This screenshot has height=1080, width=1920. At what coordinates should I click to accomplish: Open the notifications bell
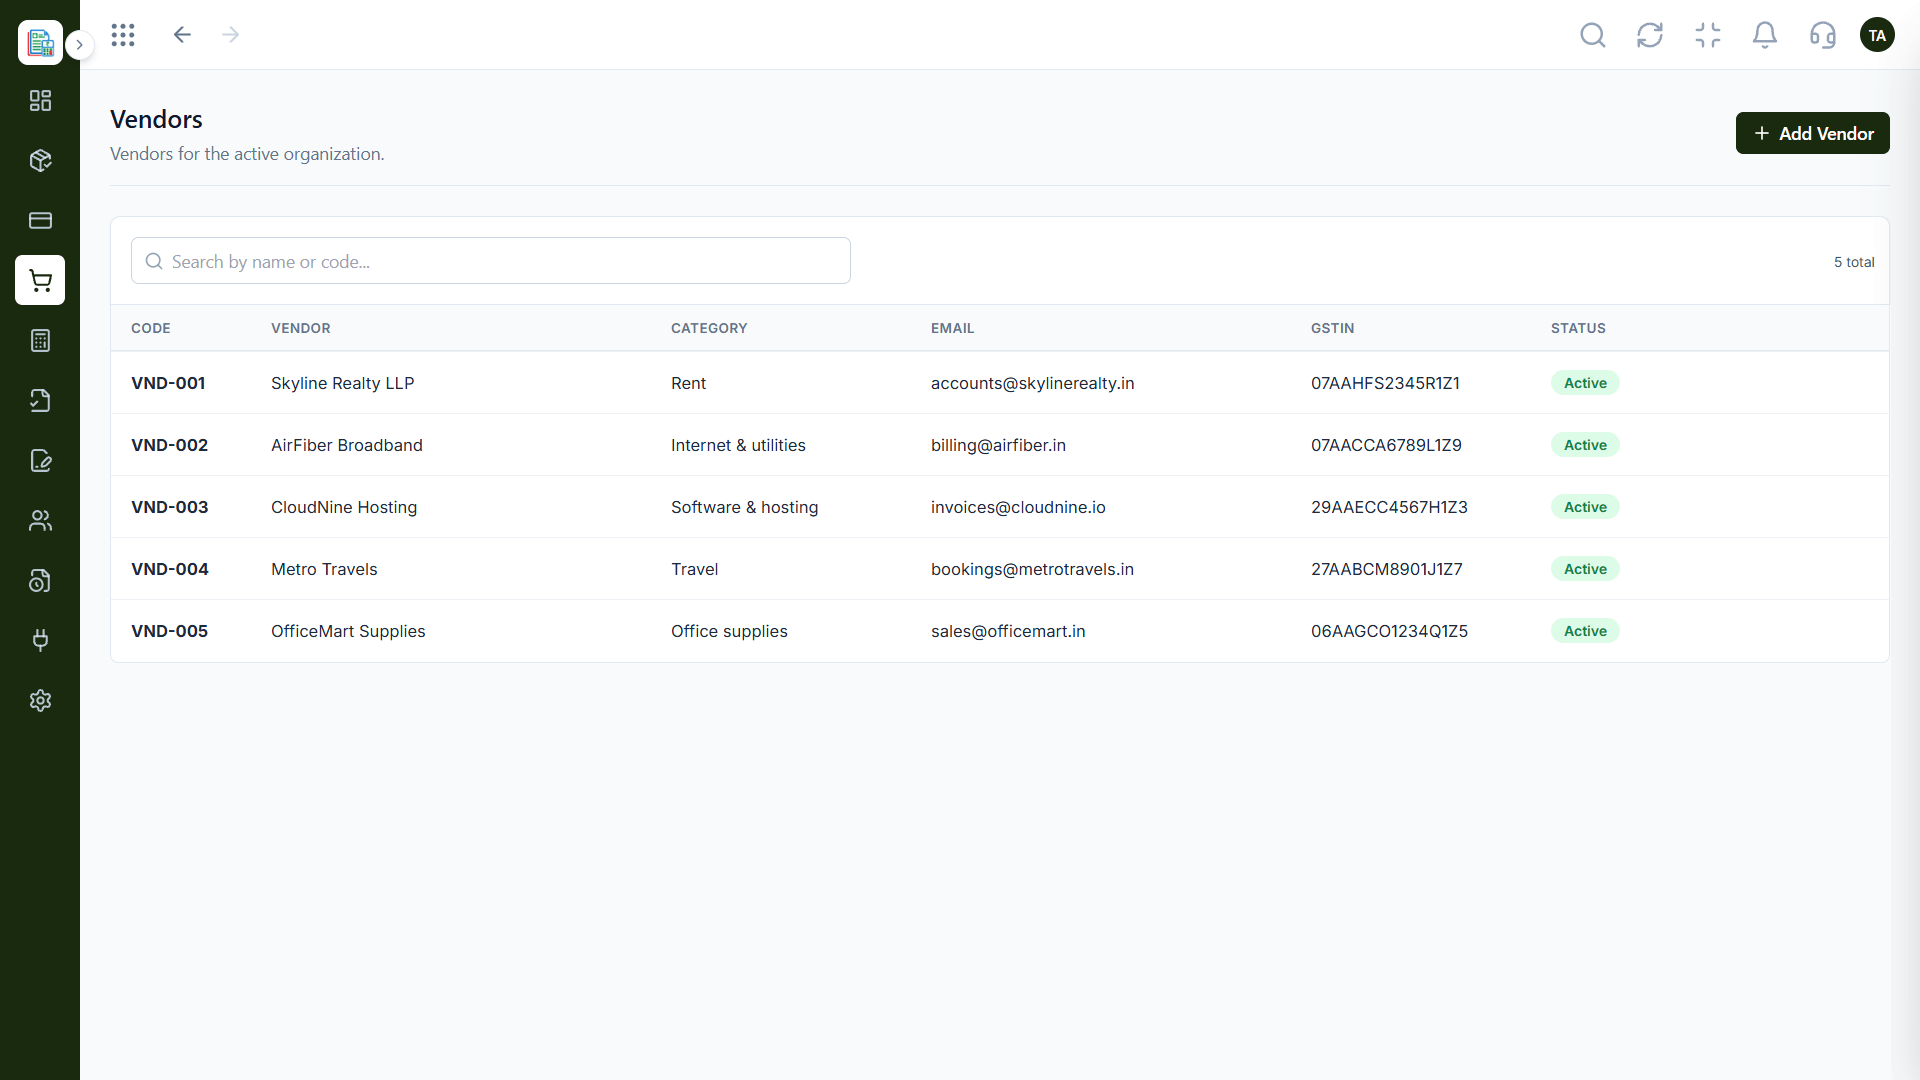(1765, 35)
